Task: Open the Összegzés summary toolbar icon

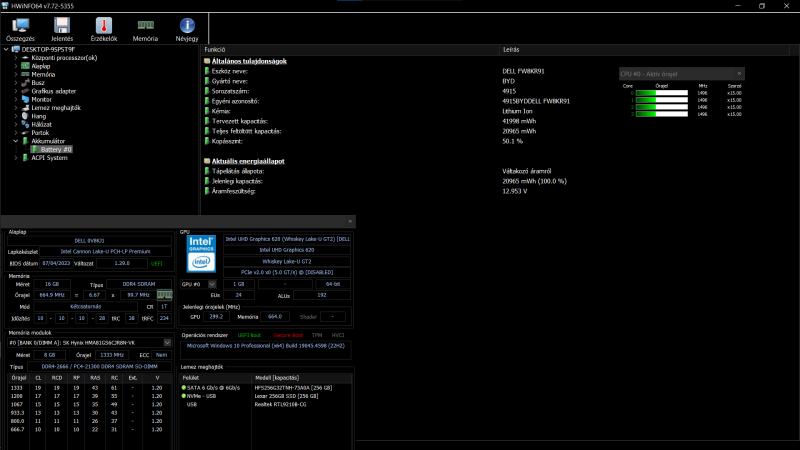Action: click(x=20, y=29)
